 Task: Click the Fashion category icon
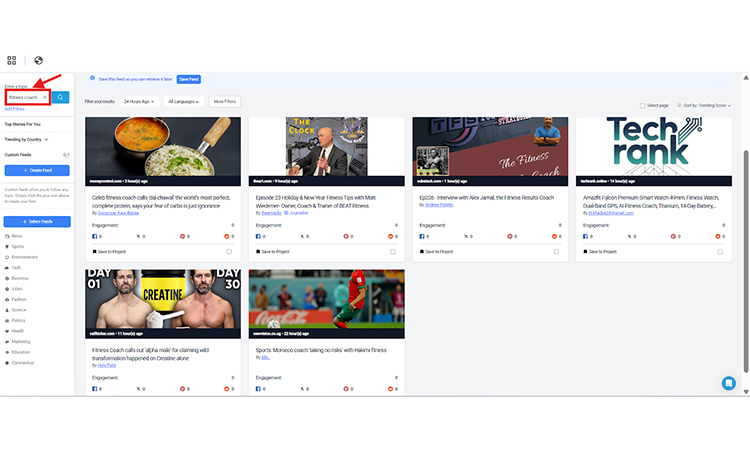7,299
